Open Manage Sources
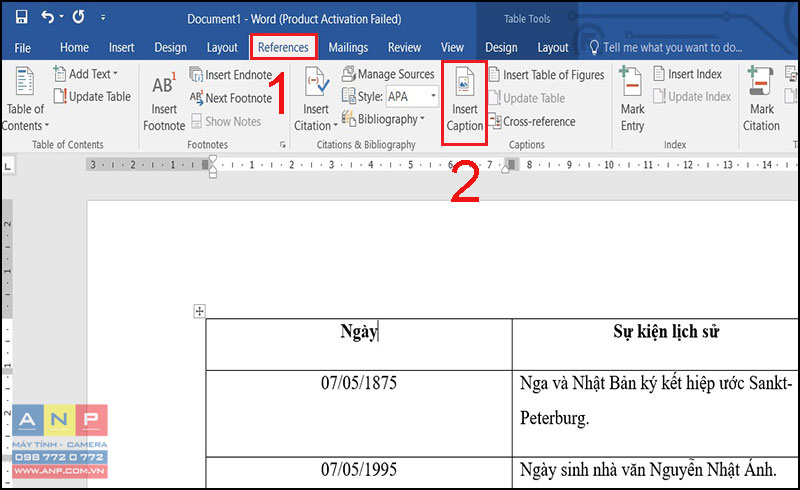The image size is (800, 490). (x=388, y=74)
